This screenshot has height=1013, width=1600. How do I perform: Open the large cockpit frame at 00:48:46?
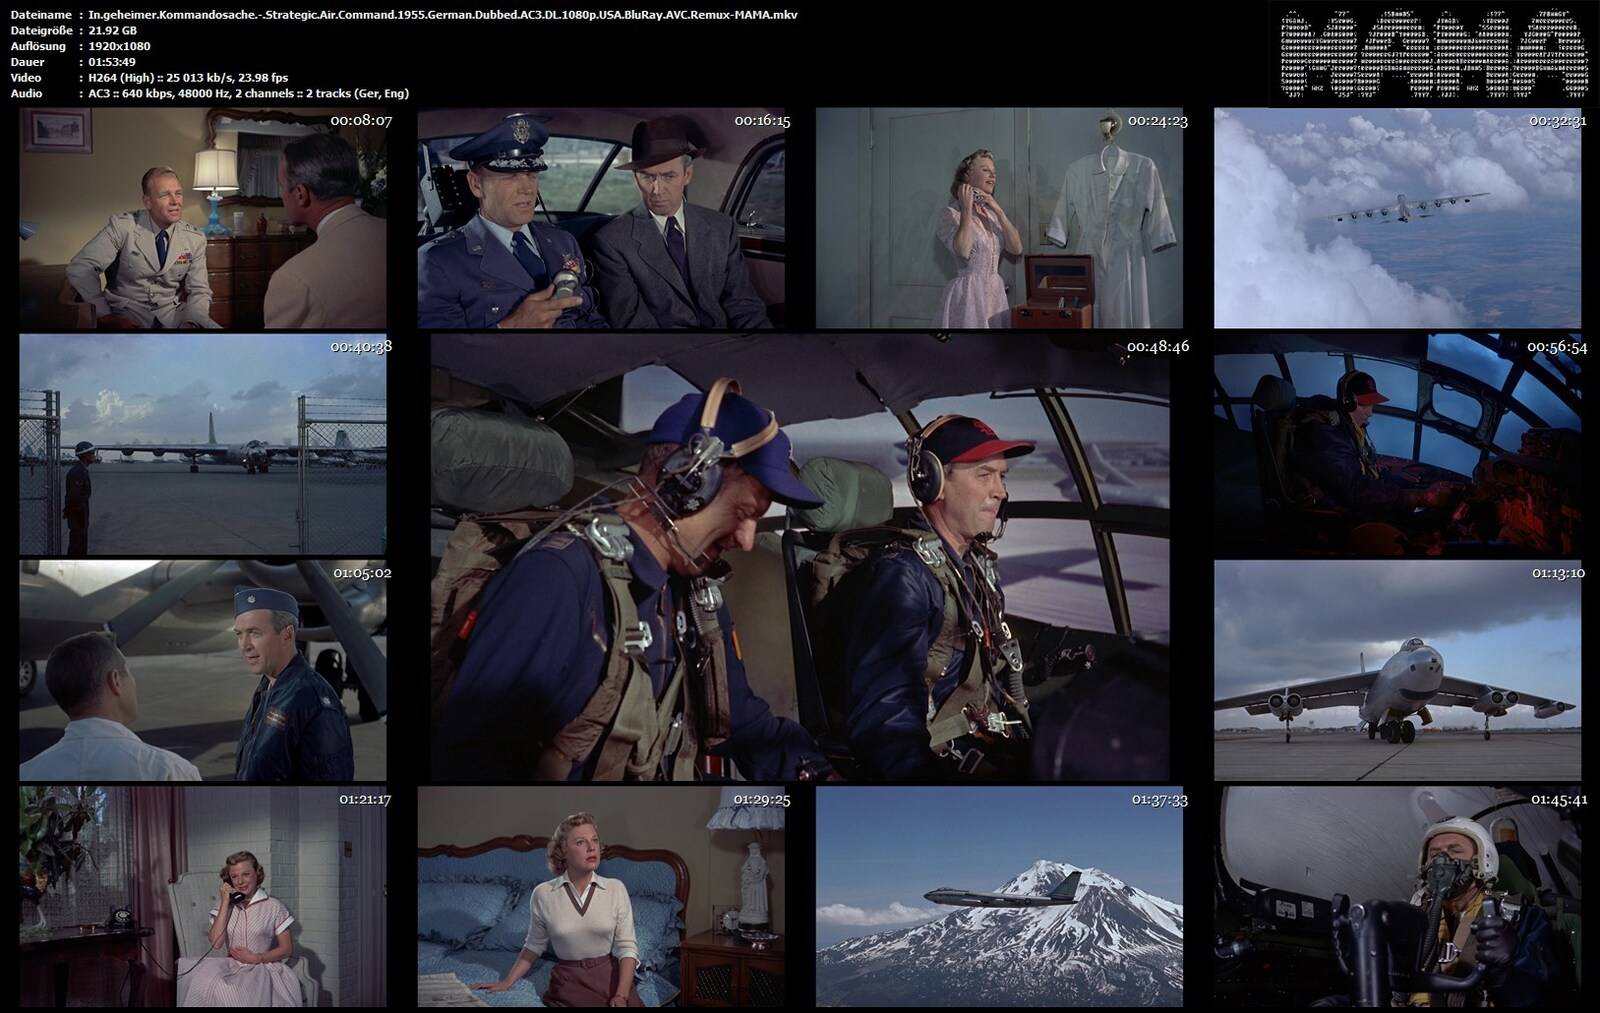(x=800, y=558)
